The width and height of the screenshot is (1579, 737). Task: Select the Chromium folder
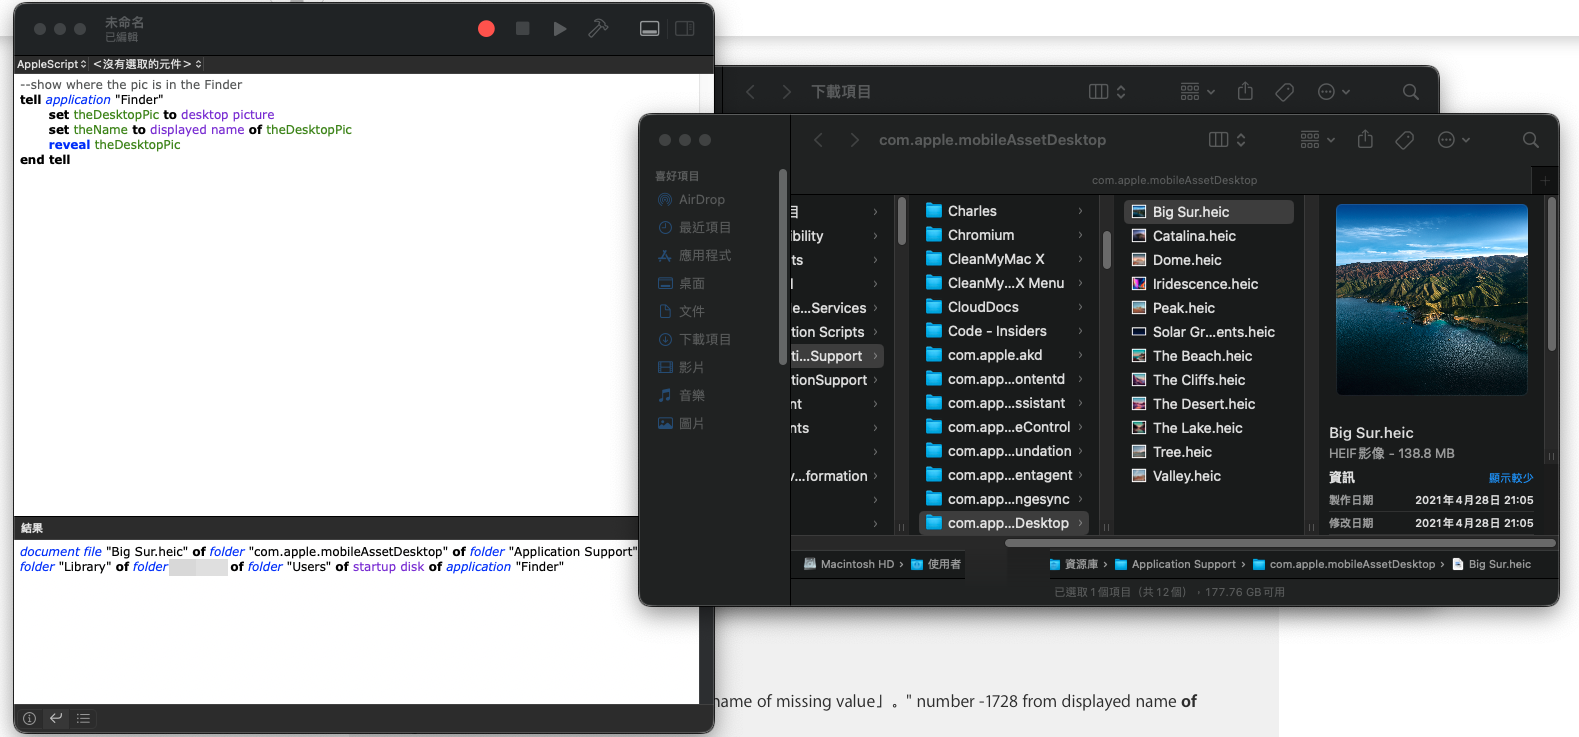(1004, 235)
